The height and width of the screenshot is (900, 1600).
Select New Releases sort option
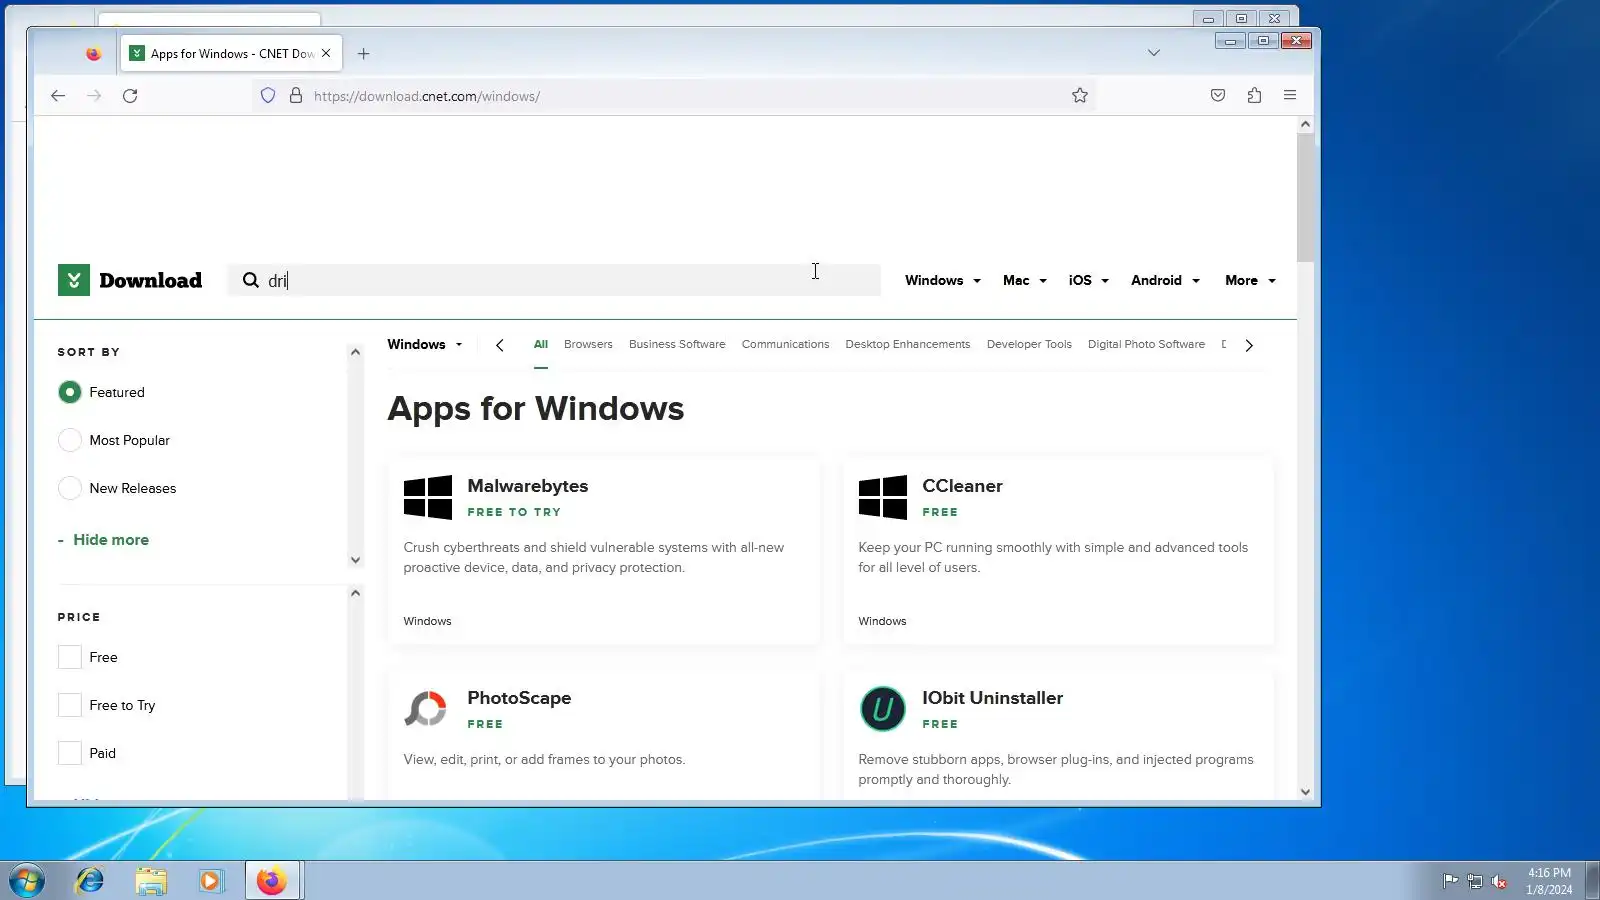click(x=70, y=488)
